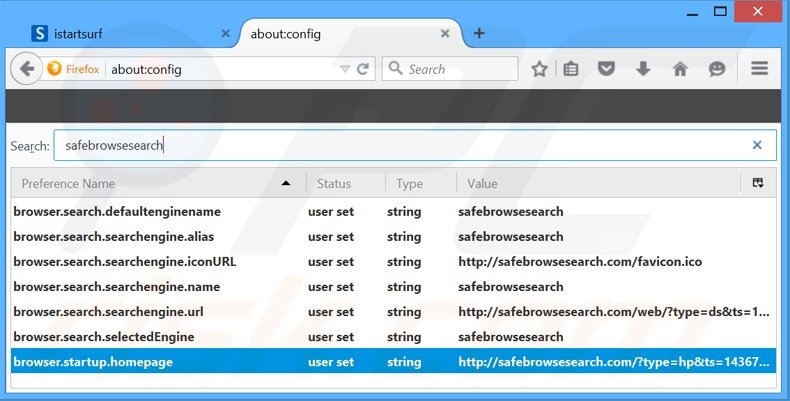The height and width of the screenshot is (401, 790).
Task: Close the Firefox window
Action: point(758,11)
